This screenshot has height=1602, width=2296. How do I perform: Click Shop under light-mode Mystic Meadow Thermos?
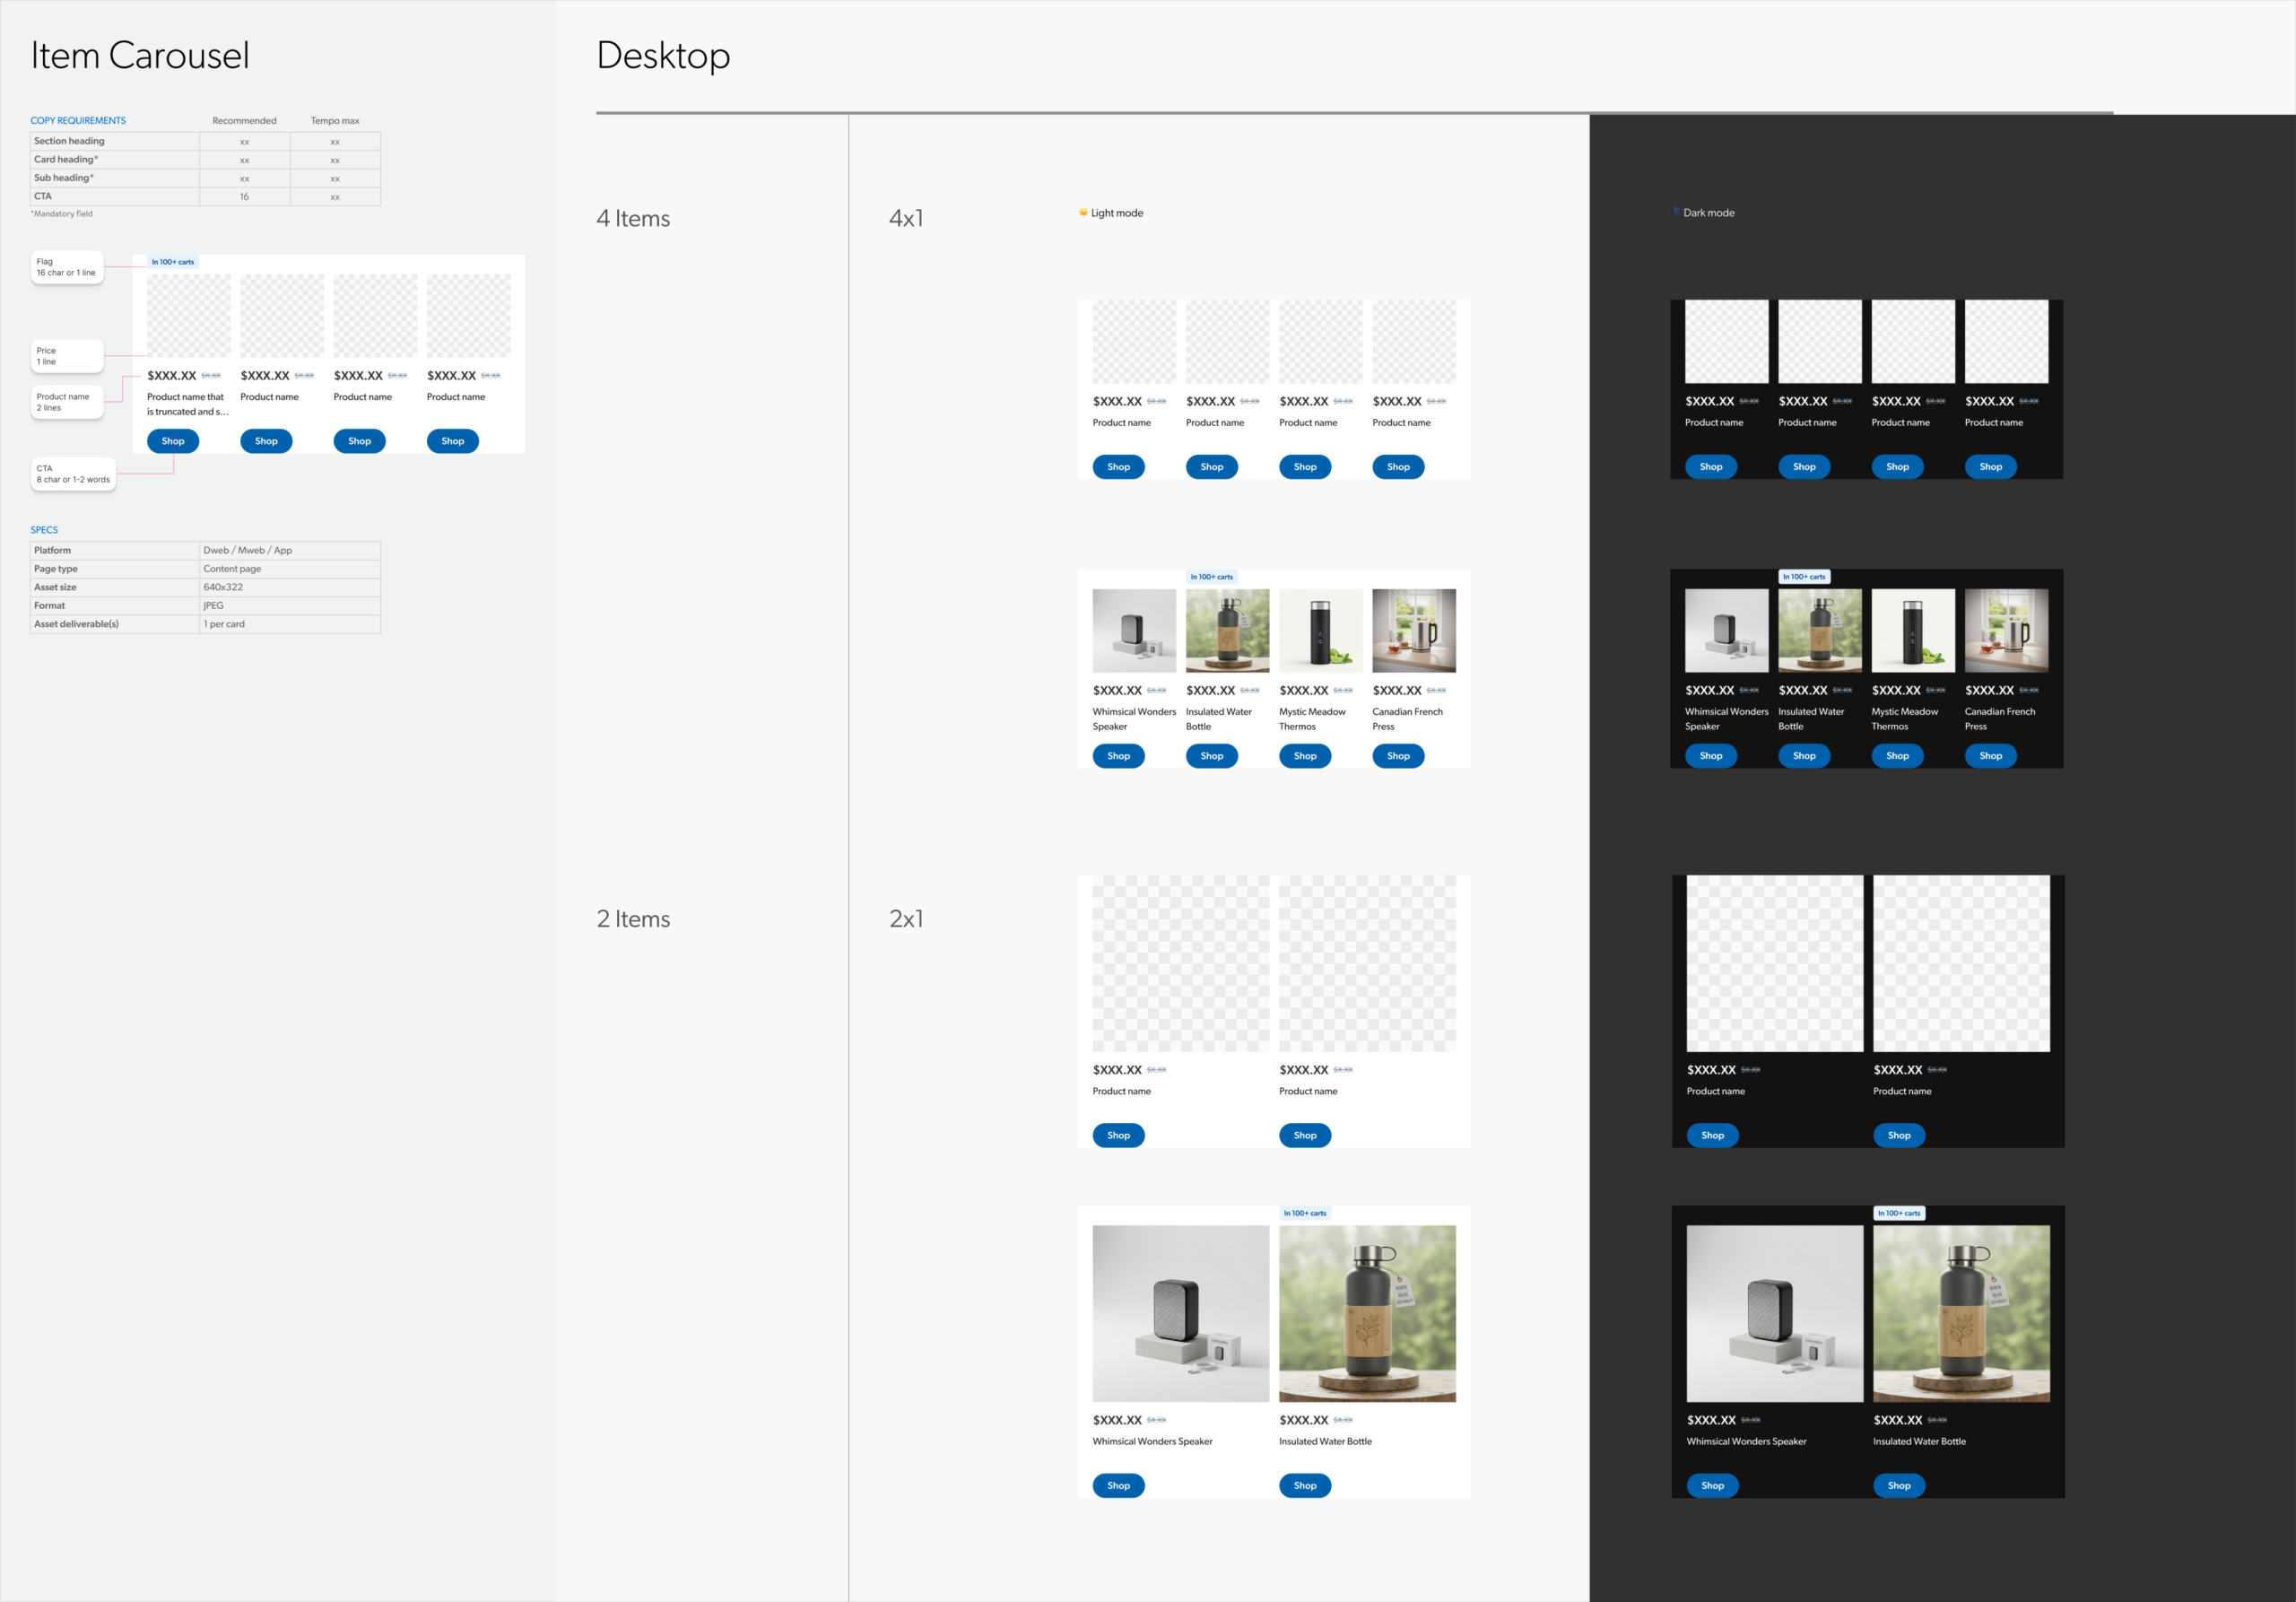click(1304, 756)
